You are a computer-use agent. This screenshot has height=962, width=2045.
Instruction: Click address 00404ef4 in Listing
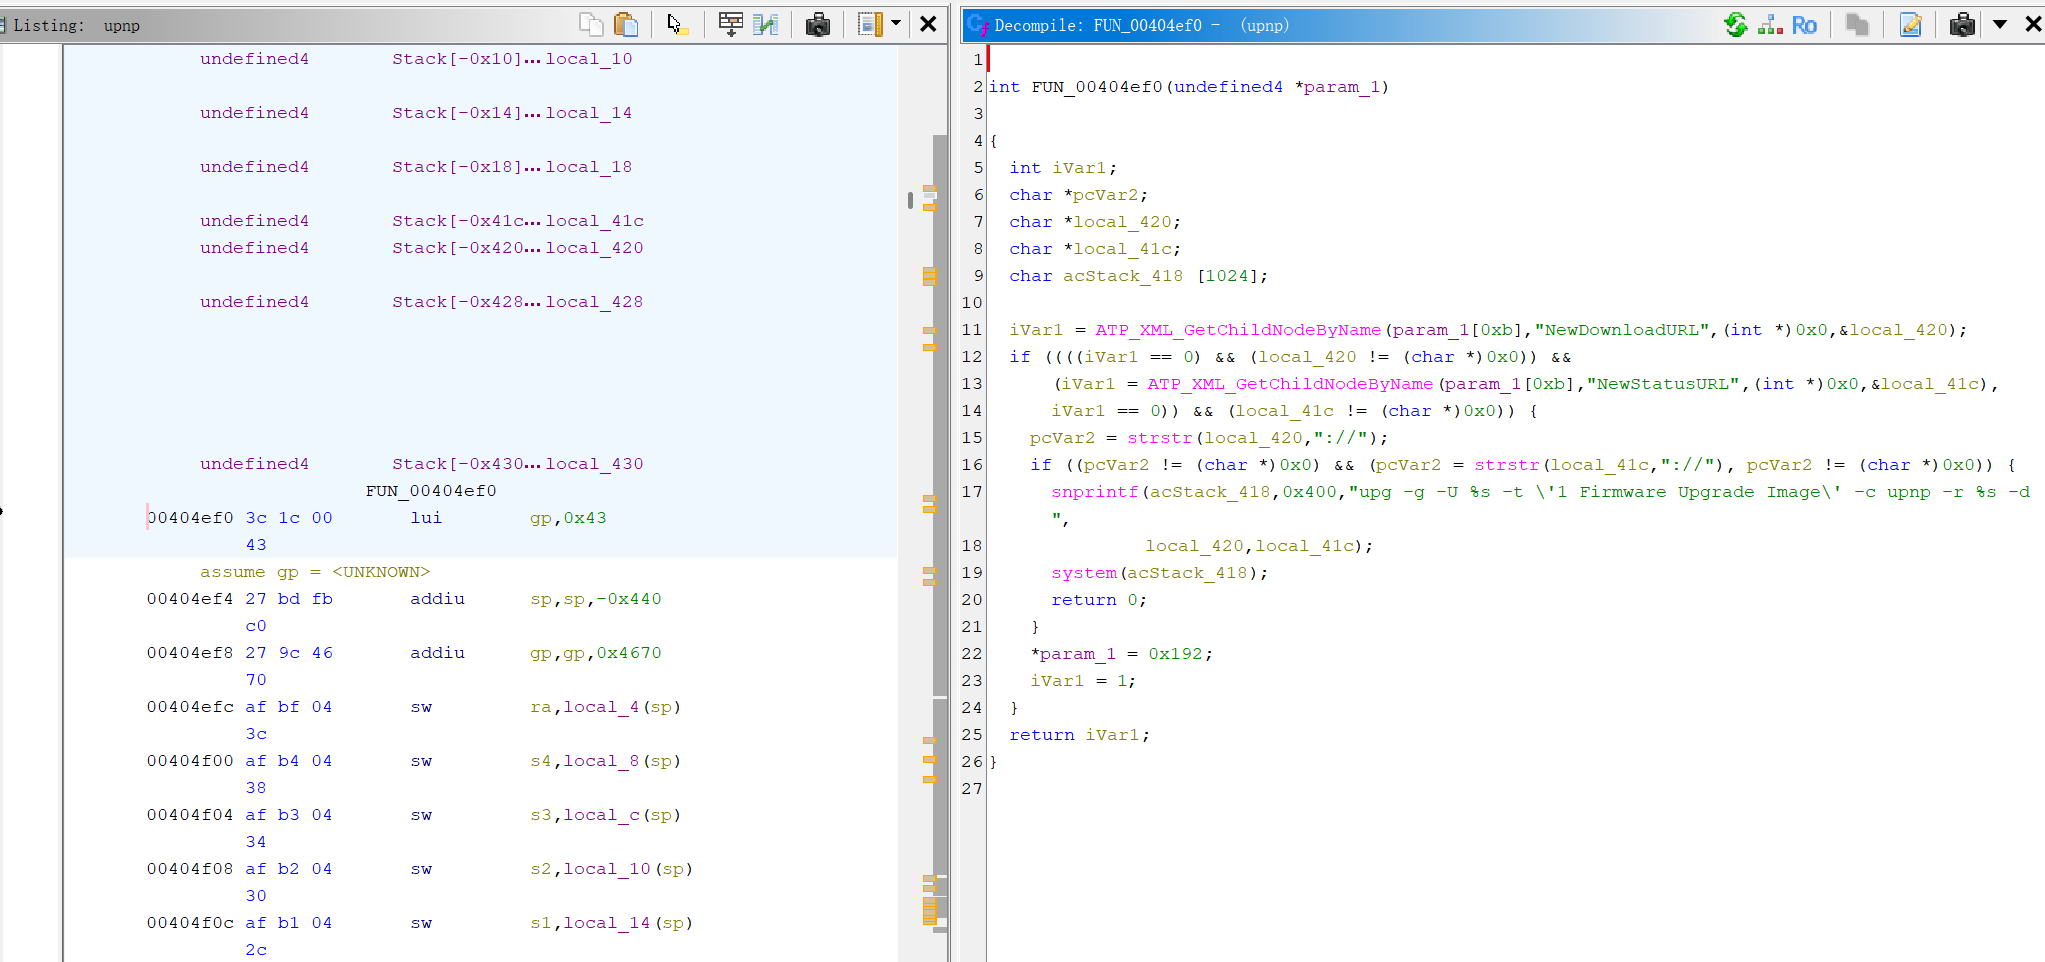coord(190,598)
